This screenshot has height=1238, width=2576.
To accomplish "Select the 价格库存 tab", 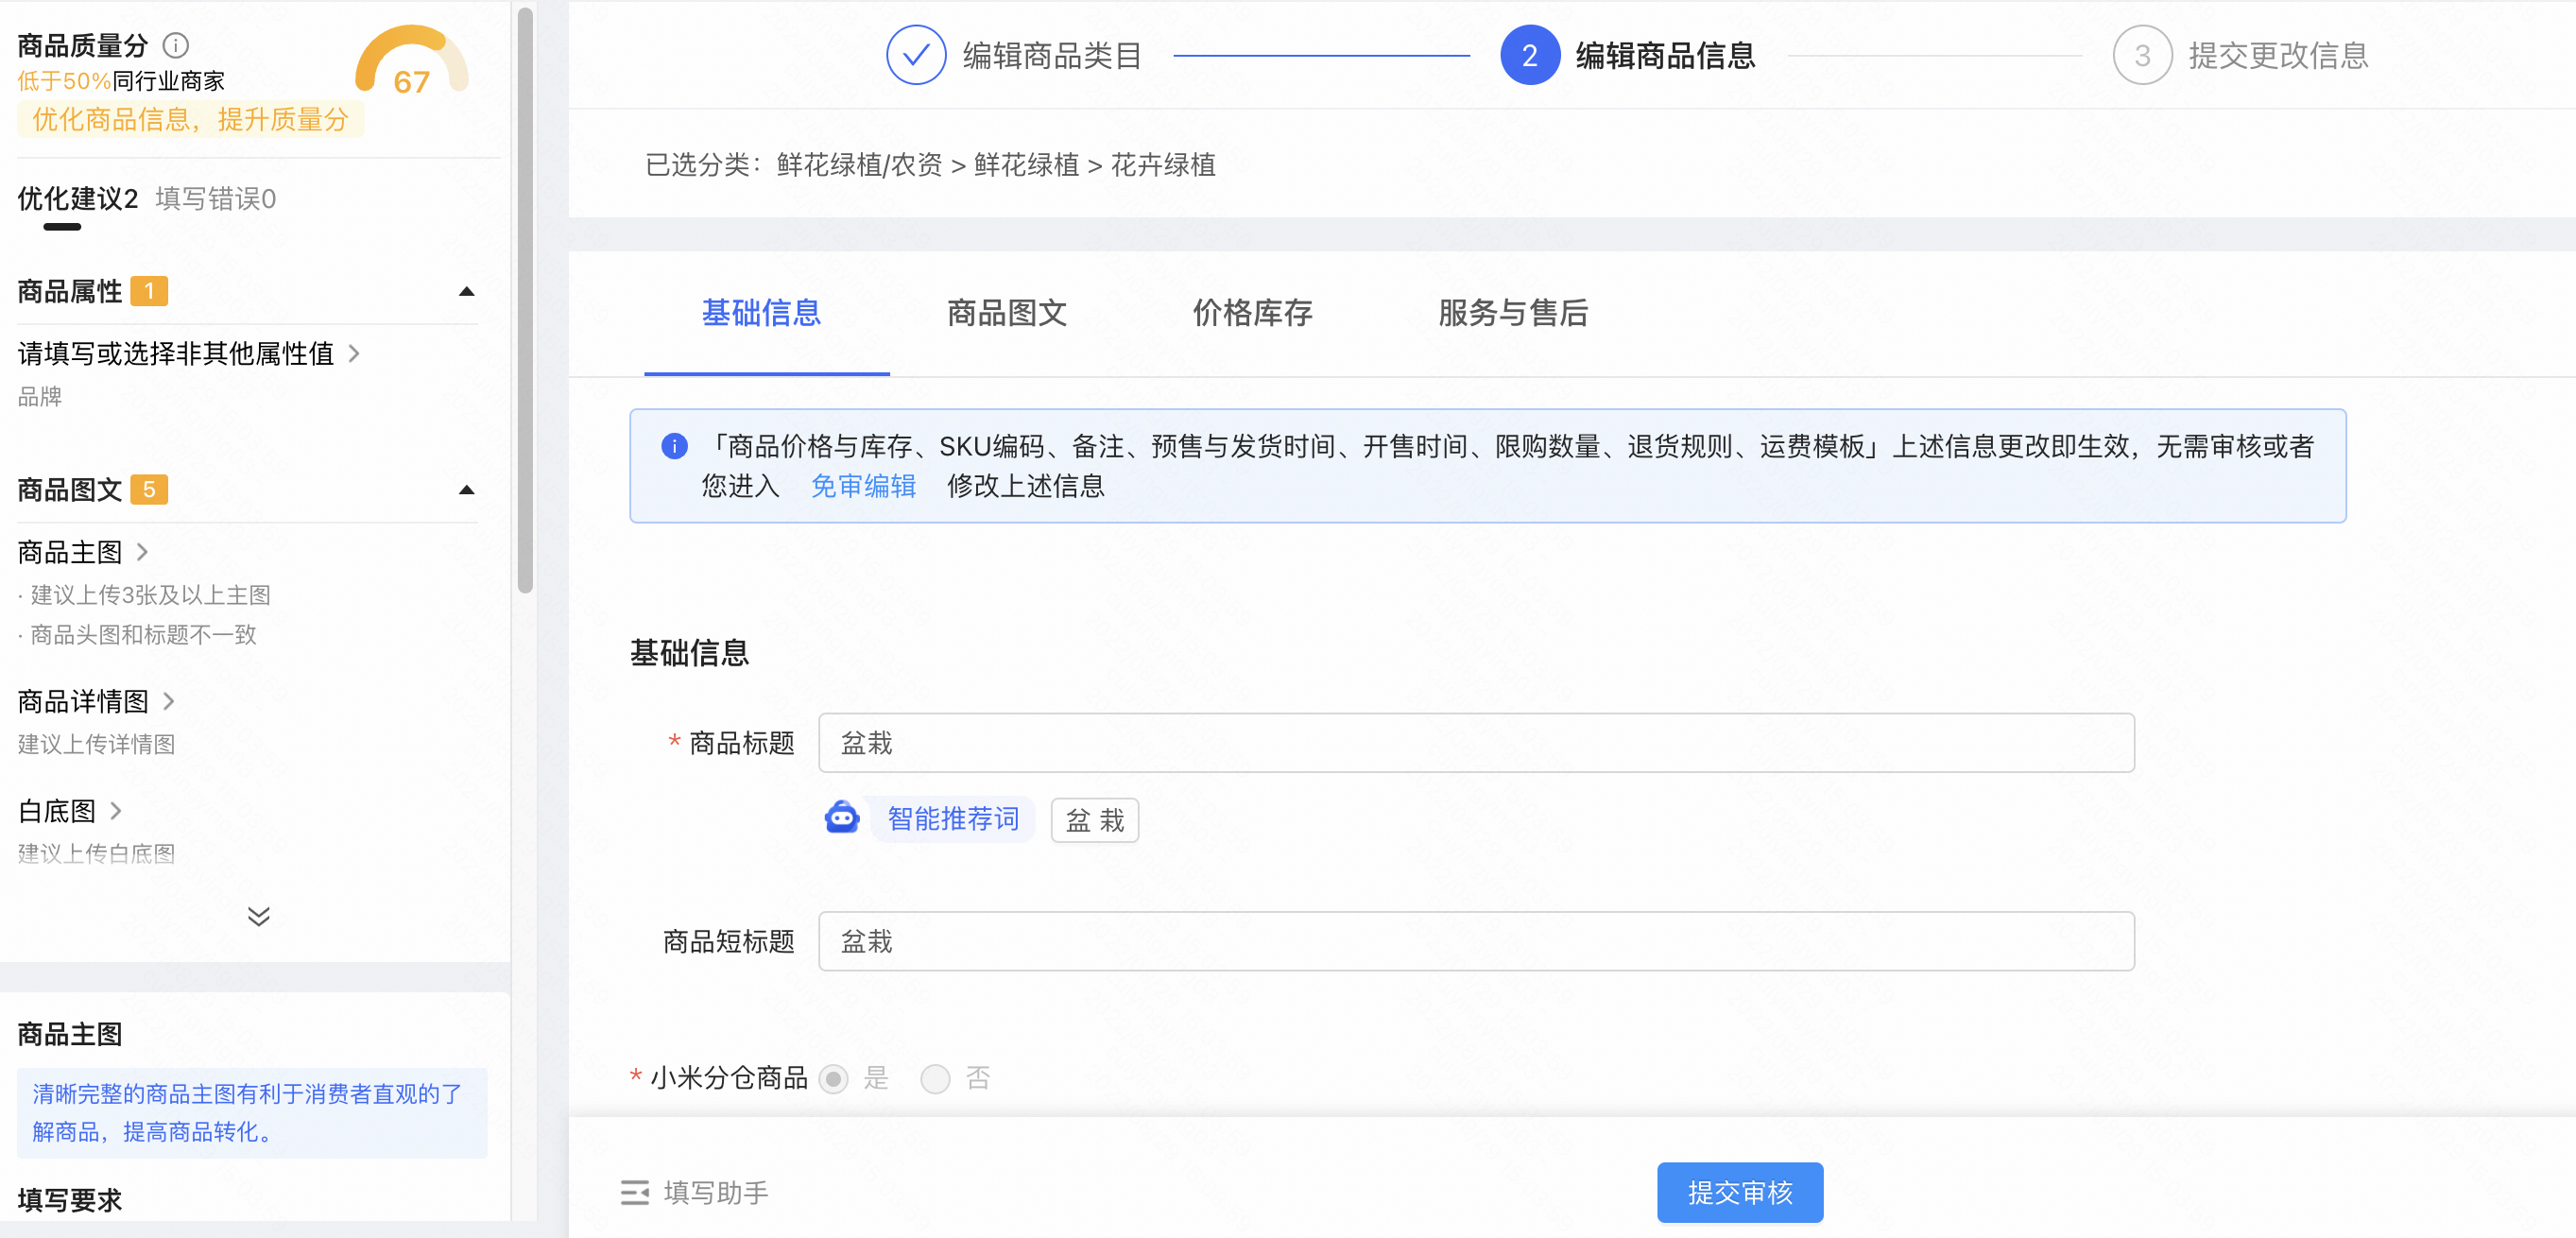I will (x=1252, y=313).
